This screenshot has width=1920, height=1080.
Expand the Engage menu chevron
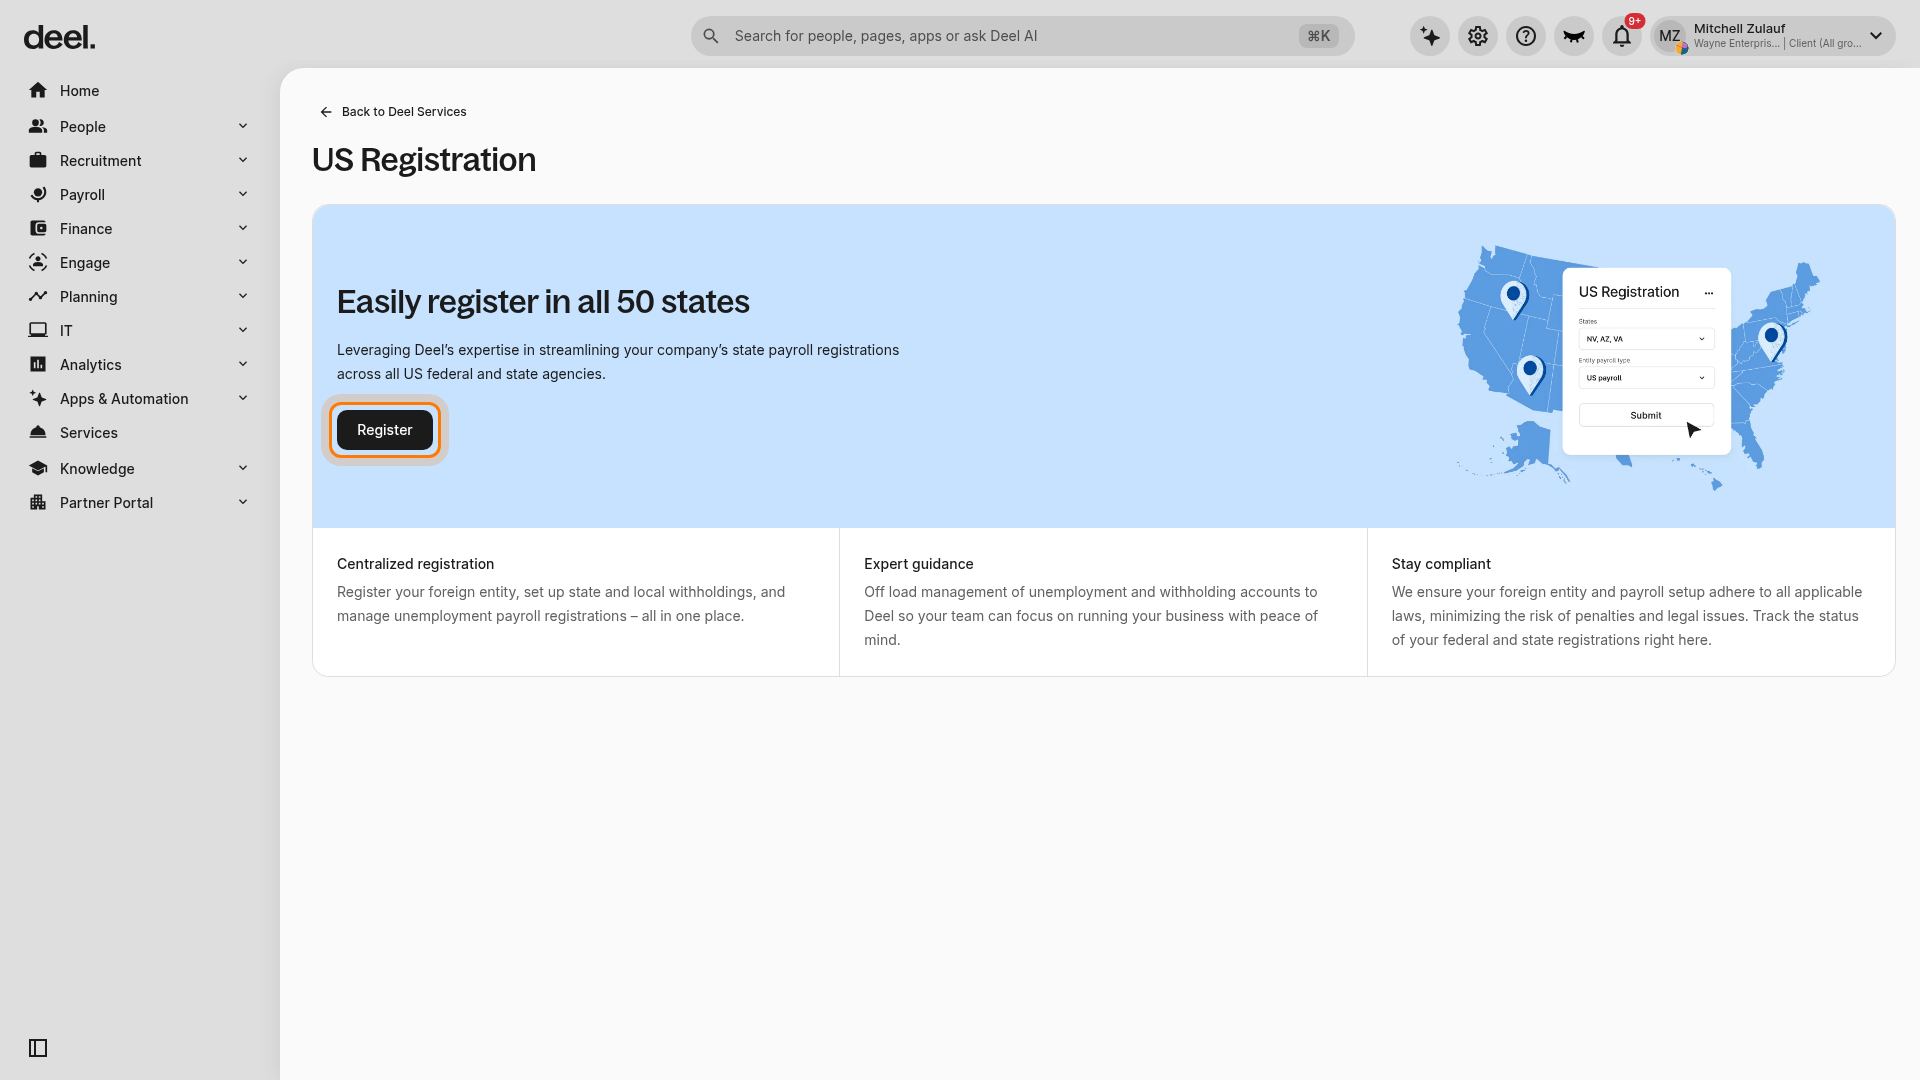coord(243,262)
